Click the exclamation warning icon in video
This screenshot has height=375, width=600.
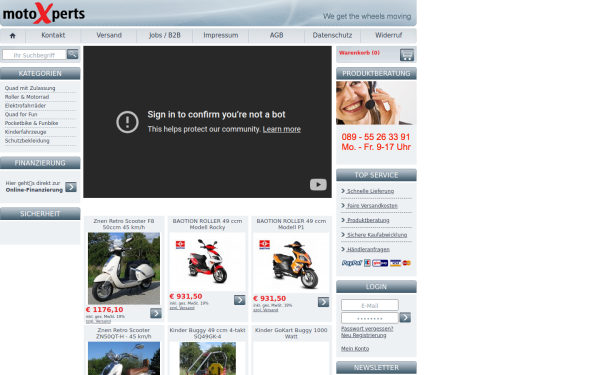127,122
